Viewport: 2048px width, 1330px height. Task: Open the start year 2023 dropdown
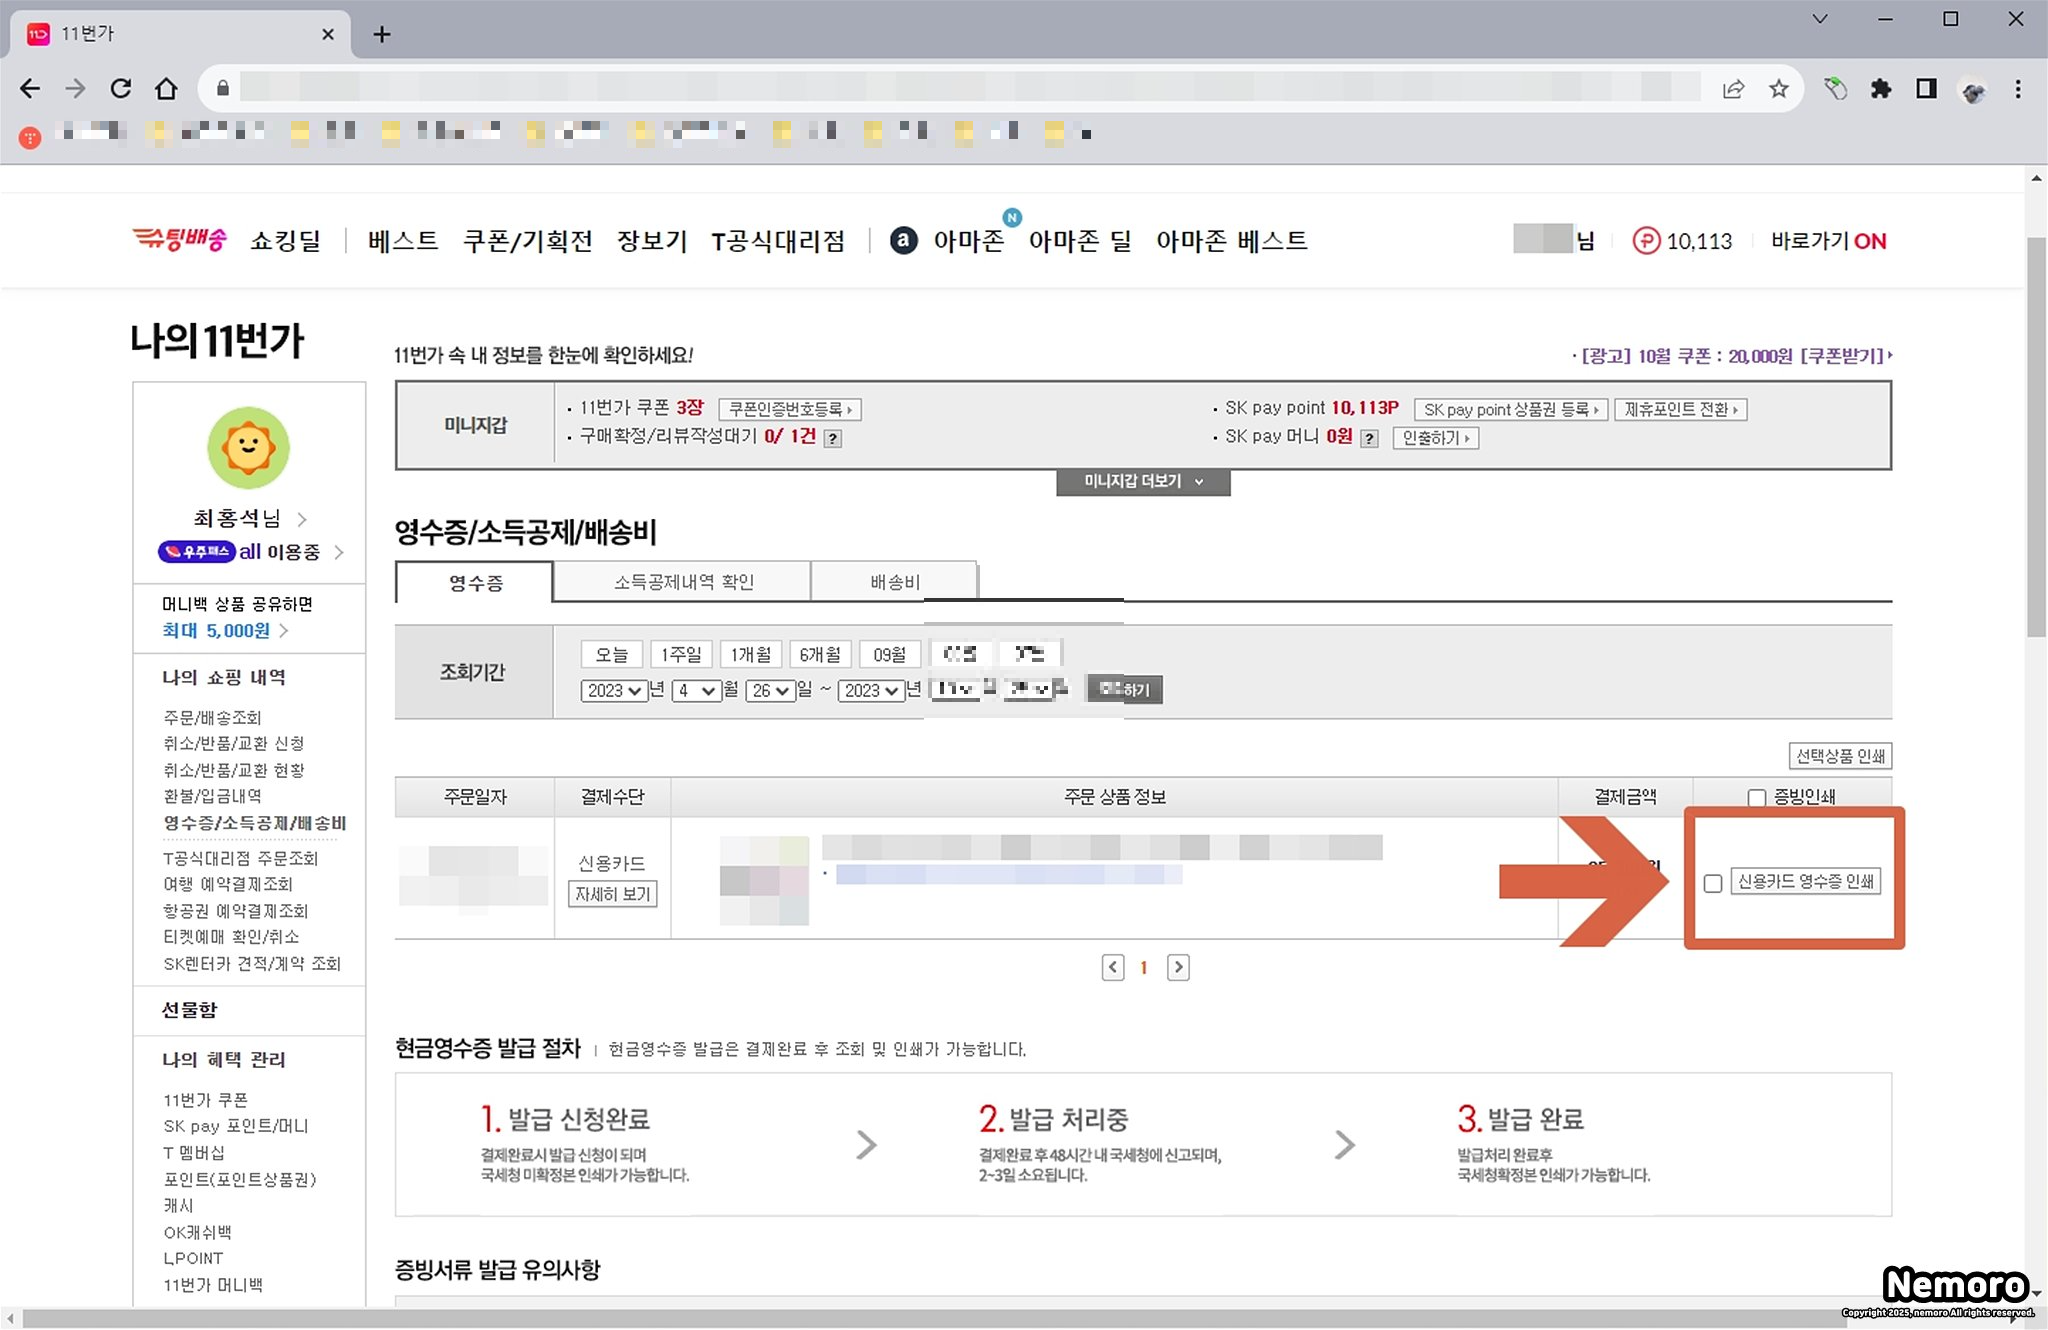pyautogui.click(x=613, y=690)
